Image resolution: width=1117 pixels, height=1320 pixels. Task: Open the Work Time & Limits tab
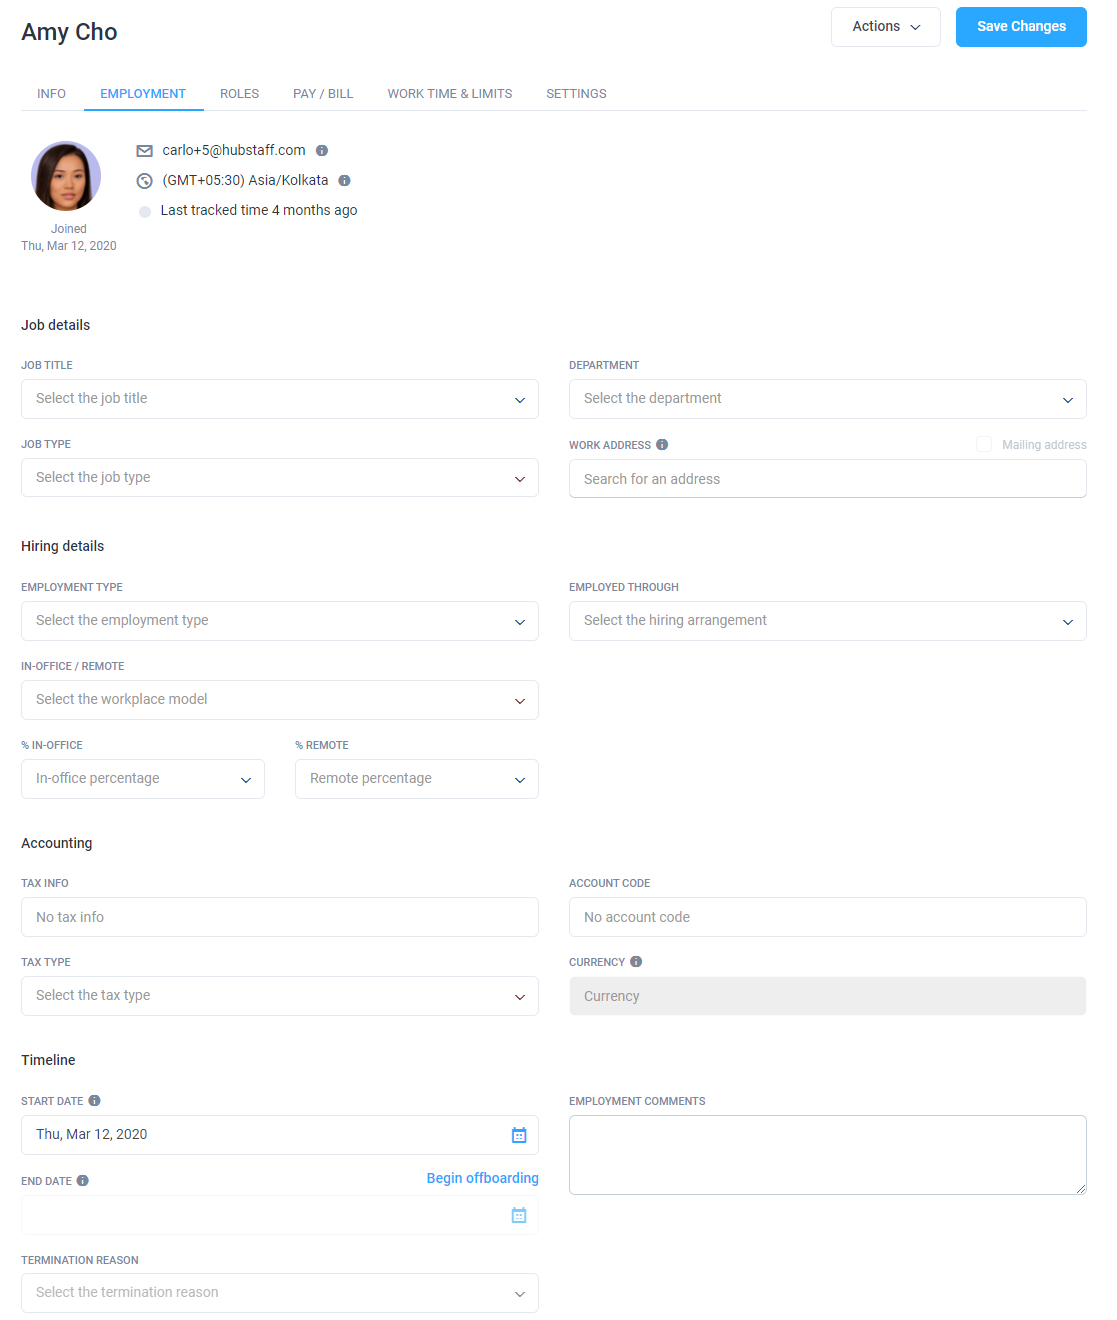(x=450, y=94)
